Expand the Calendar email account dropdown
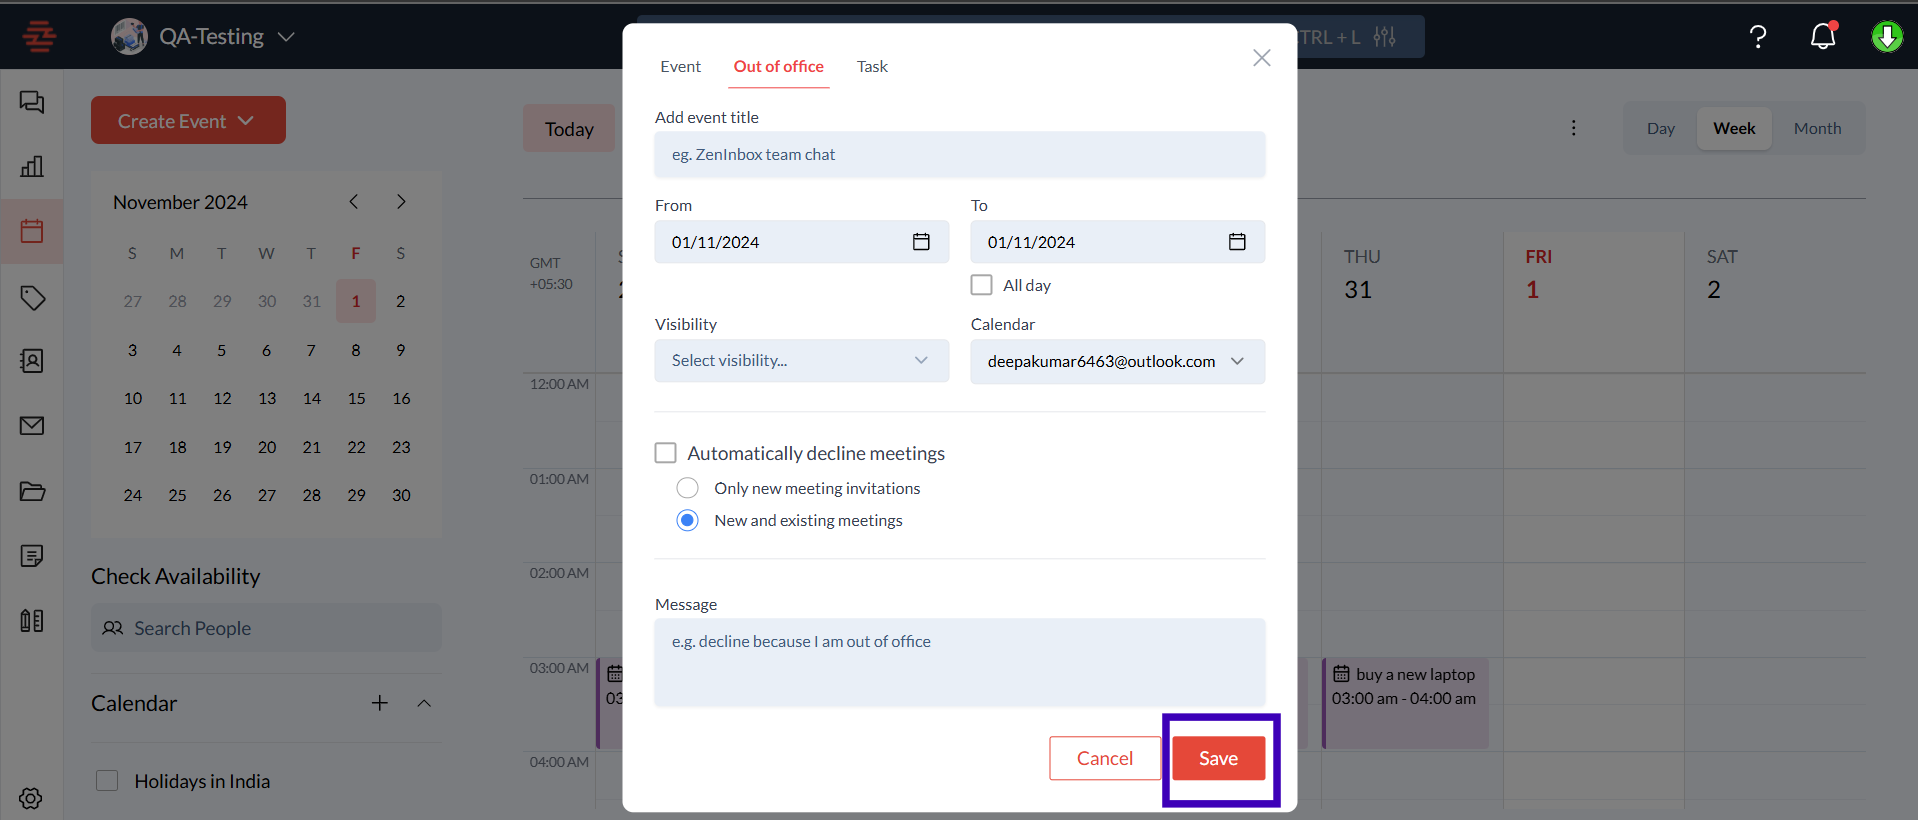The width and height of the screenshot is (1918, 820). coord(1117,361)
